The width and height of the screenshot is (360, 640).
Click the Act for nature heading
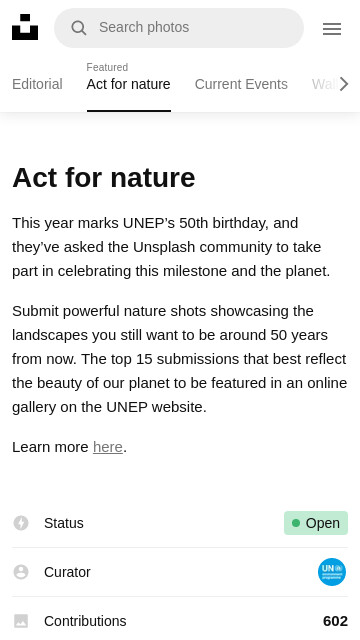(x=104, y=178)
